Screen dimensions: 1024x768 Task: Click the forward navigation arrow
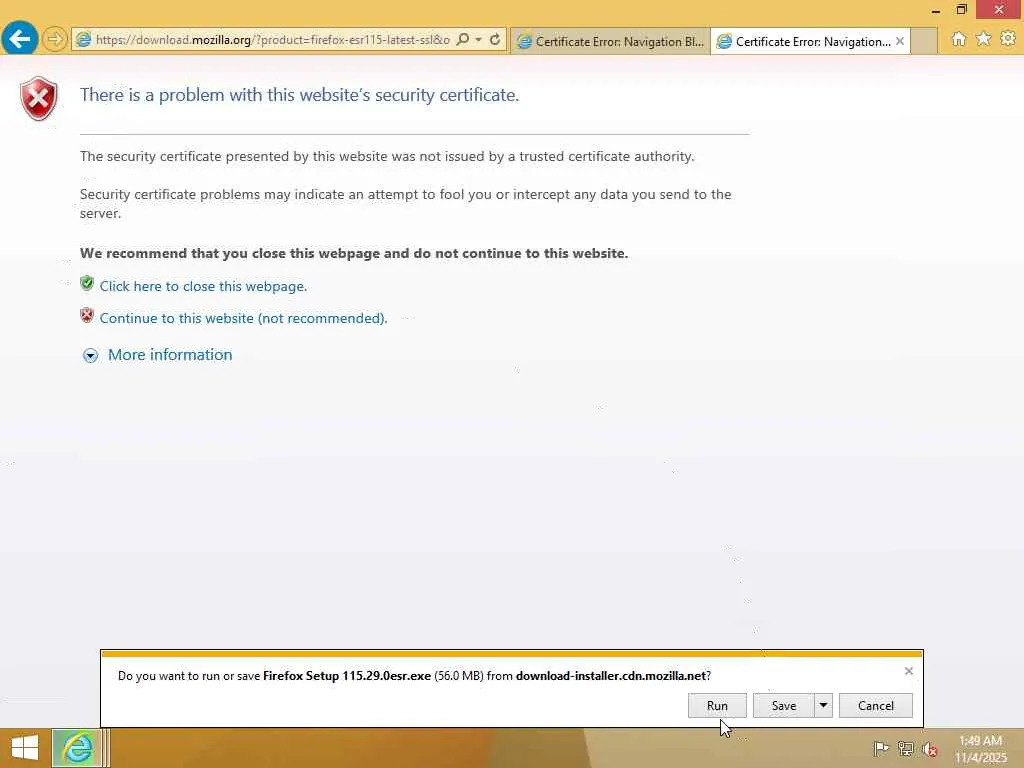coord(55,39)
